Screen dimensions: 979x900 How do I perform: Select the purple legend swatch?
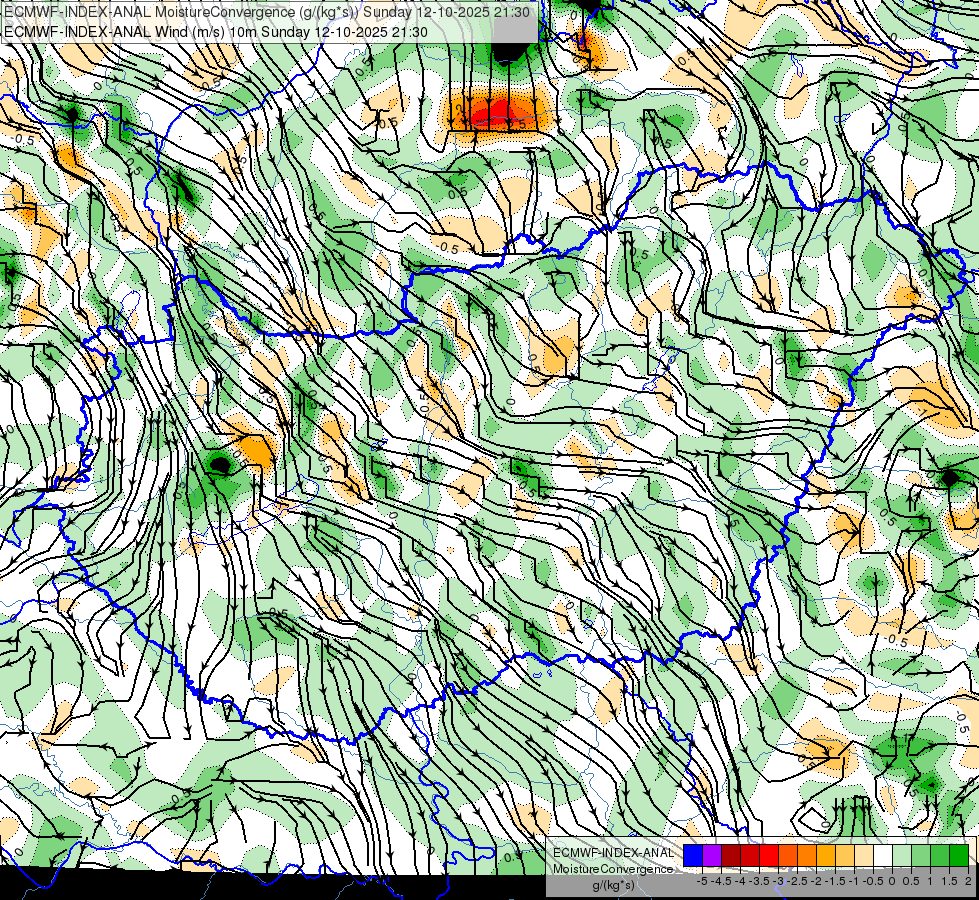pos(712,855)
